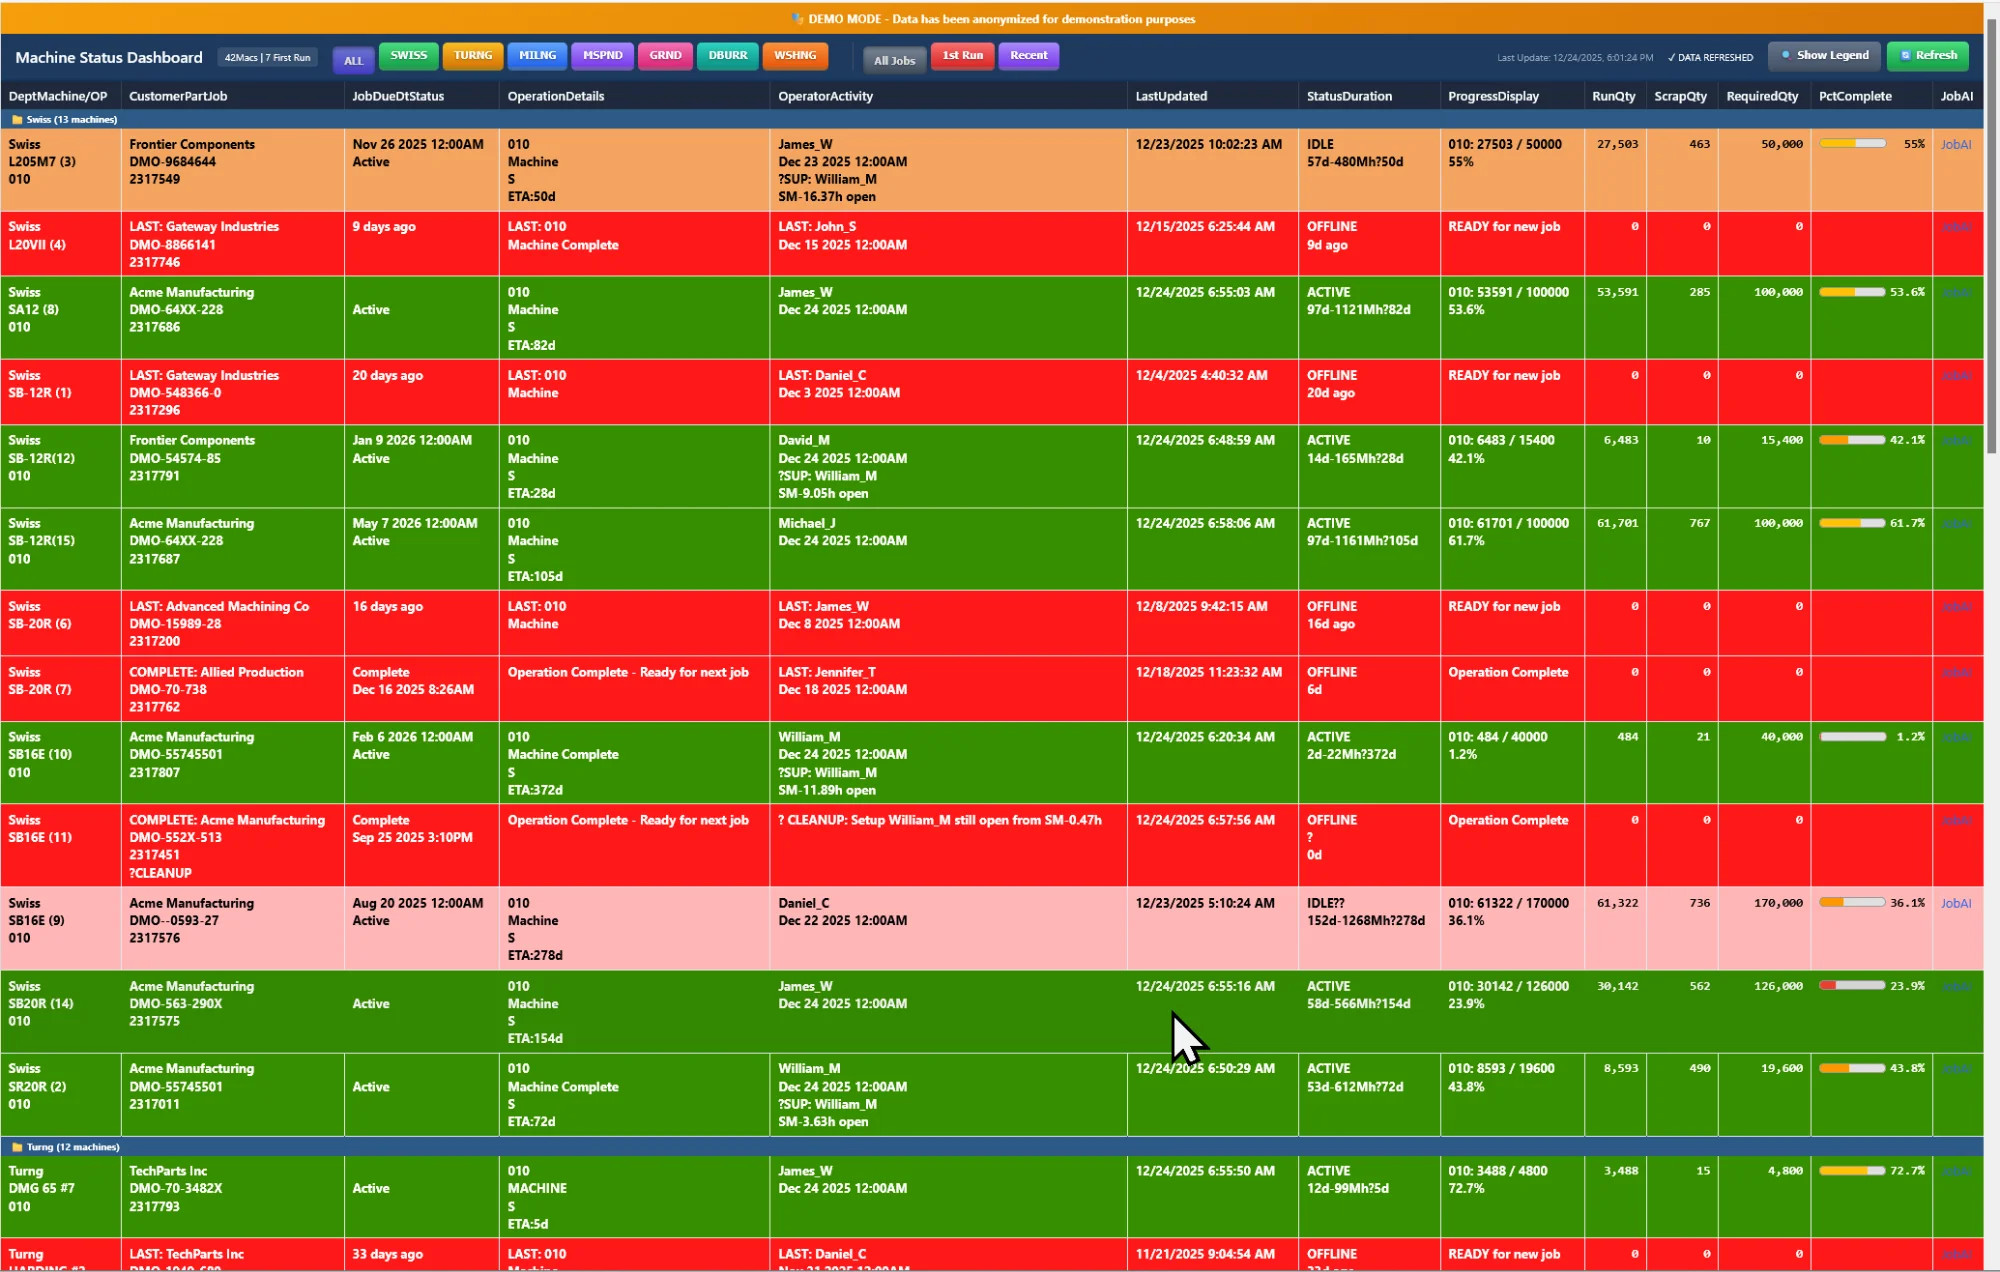
Task: Click the 42Macs | 7 First Run badge
Action: point(267,57)
